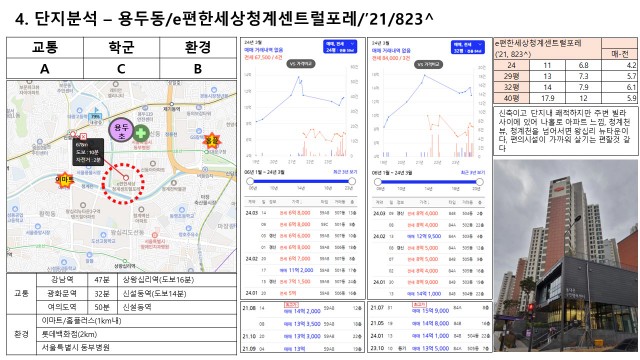Image resolution: width=640 pixels, height=360 pixels.
Task: Select the 학군 header cell
Action: tap(121, 47)
